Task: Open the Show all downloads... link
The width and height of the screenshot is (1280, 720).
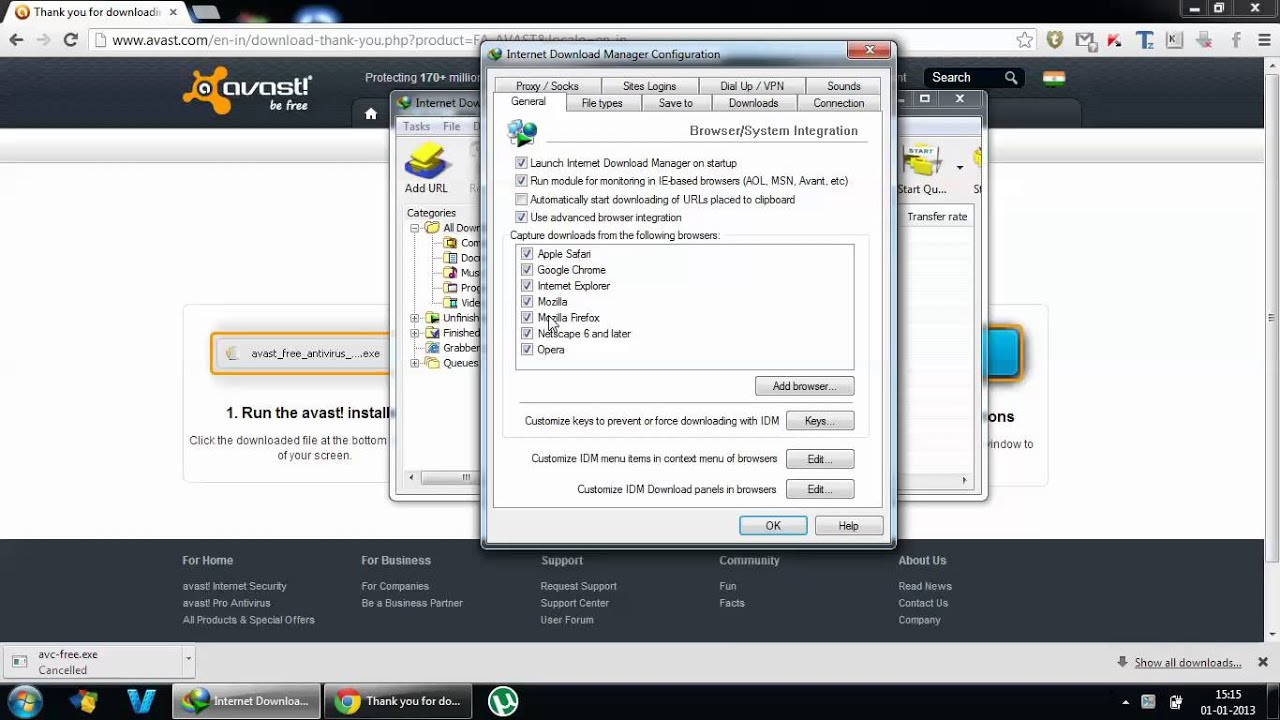Action: tap(1187, 663)
